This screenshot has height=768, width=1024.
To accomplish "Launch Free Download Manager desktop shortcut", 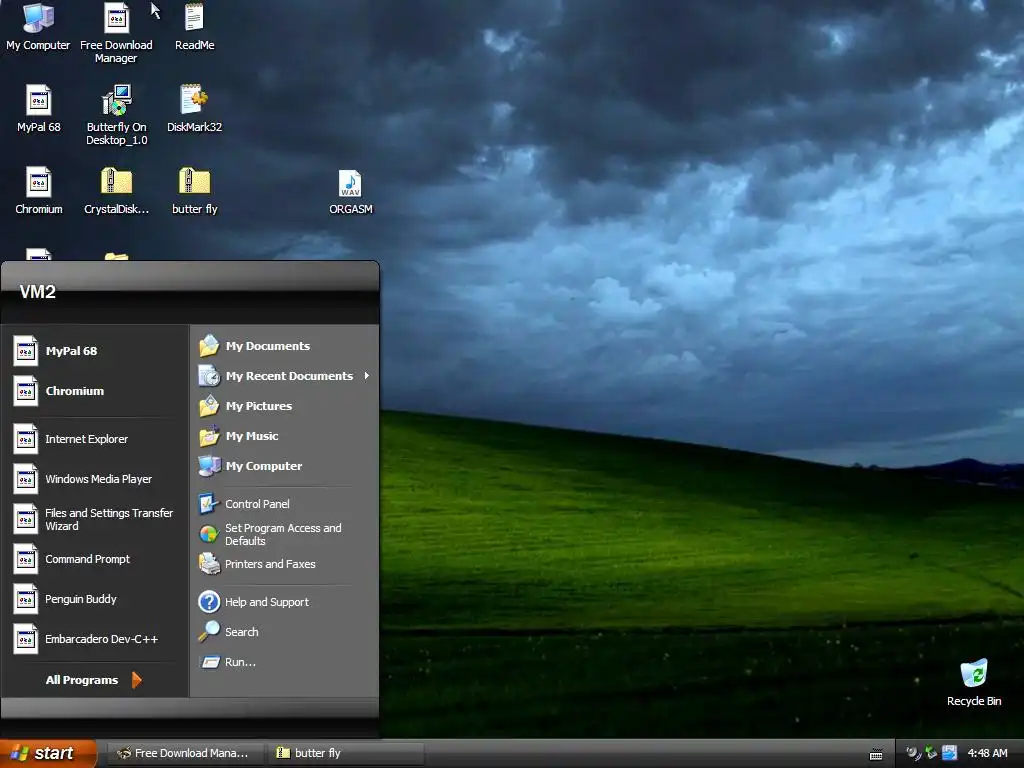I will (x=116, y=33).
